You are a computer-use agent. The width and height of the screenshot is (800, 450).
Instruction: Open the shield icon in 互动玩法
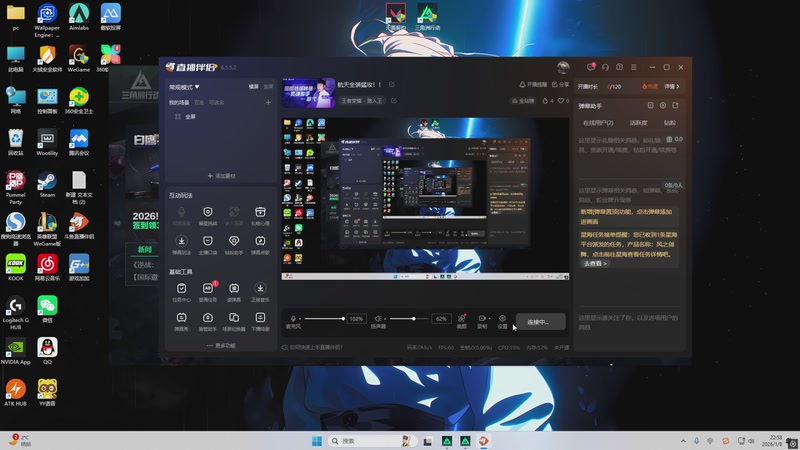208,216
